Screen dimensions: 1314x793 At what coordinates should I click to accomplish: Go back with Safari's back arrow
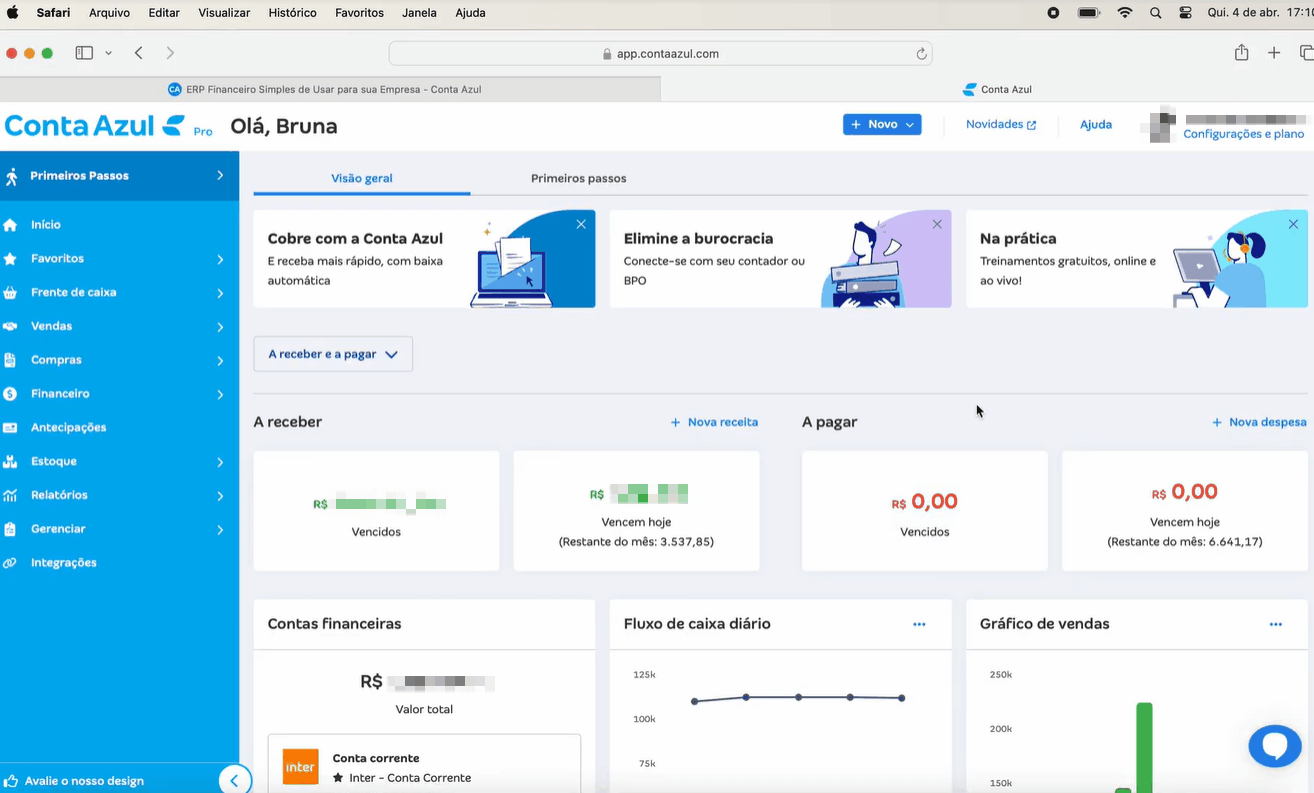point(139,53)
